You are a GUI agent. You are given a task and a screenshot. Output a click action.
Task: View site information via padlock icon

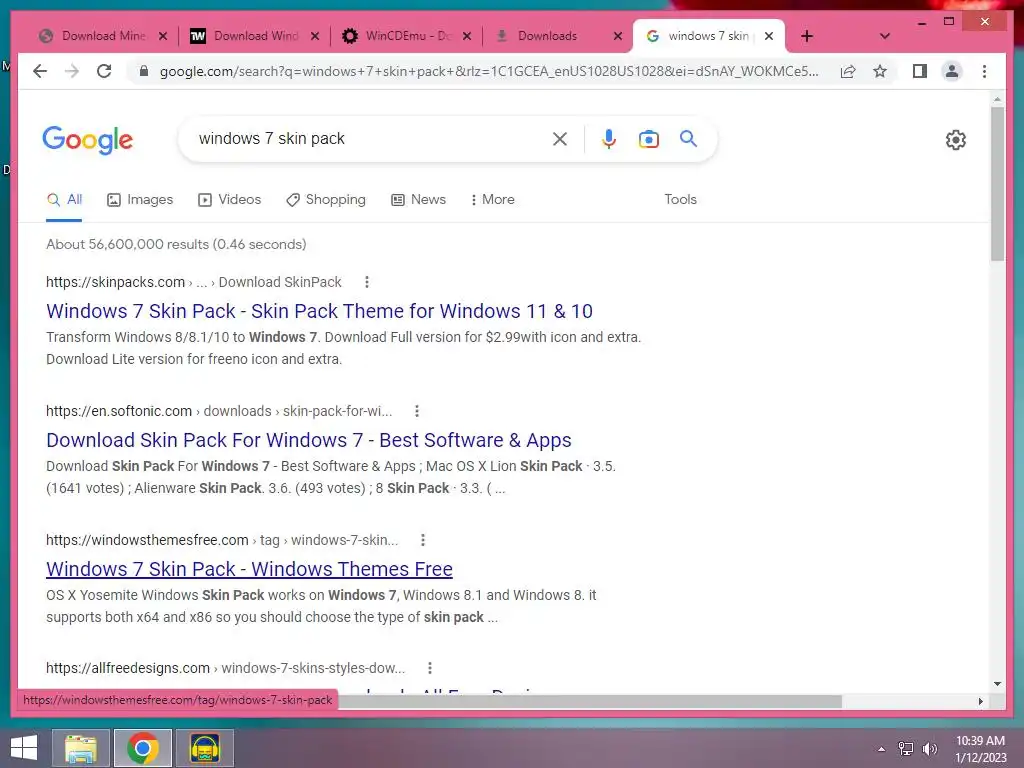pyautogui.click(x=144, y=71)
